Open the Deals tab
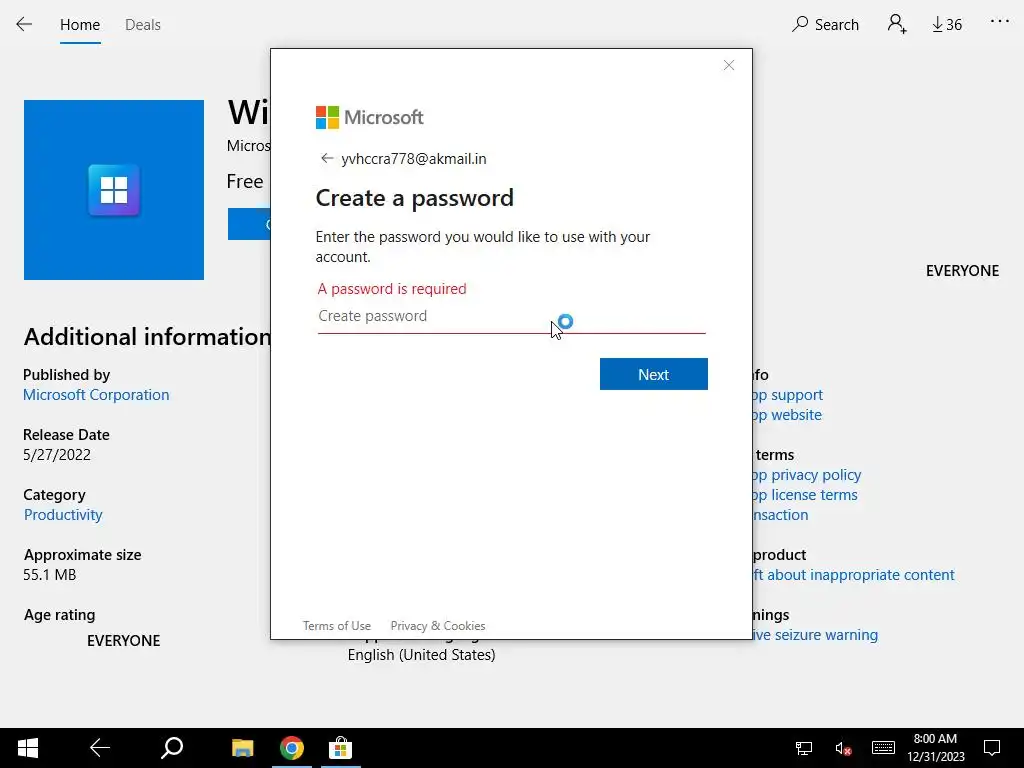Viewport: 1024px width, 768px height. pos(143,25)
